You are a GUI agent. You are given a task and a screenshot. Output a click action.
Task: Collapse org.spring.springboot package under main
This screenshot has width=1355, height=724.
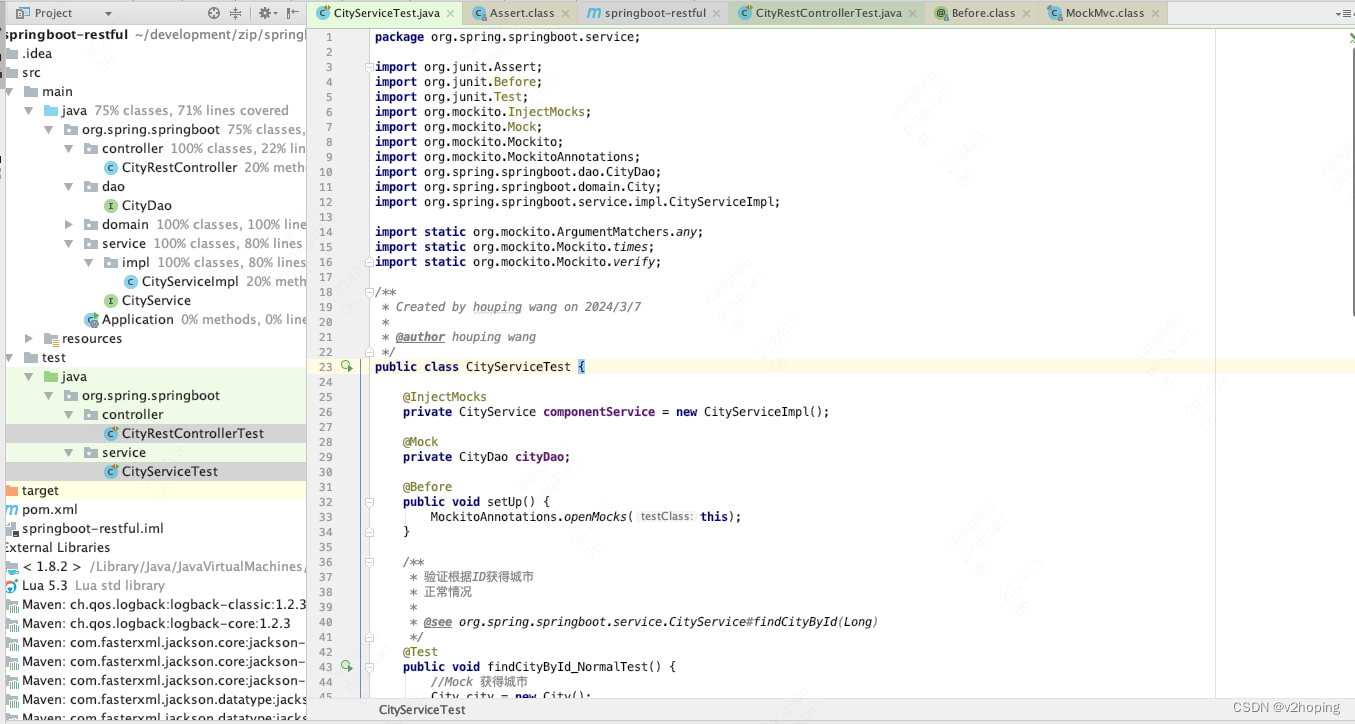[49, 130]
